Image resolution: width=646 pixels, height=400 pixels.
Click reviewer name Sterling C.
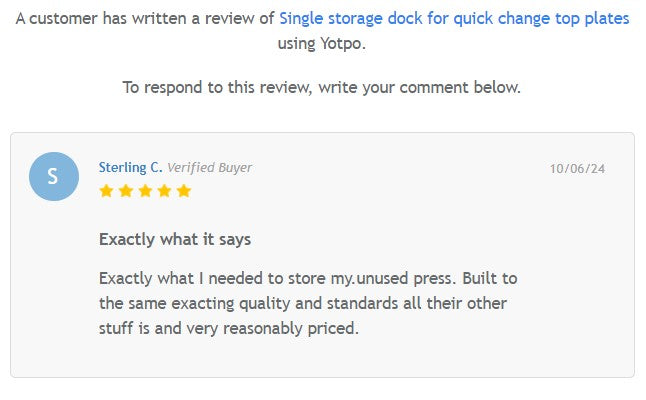click(x=130, y=168)
